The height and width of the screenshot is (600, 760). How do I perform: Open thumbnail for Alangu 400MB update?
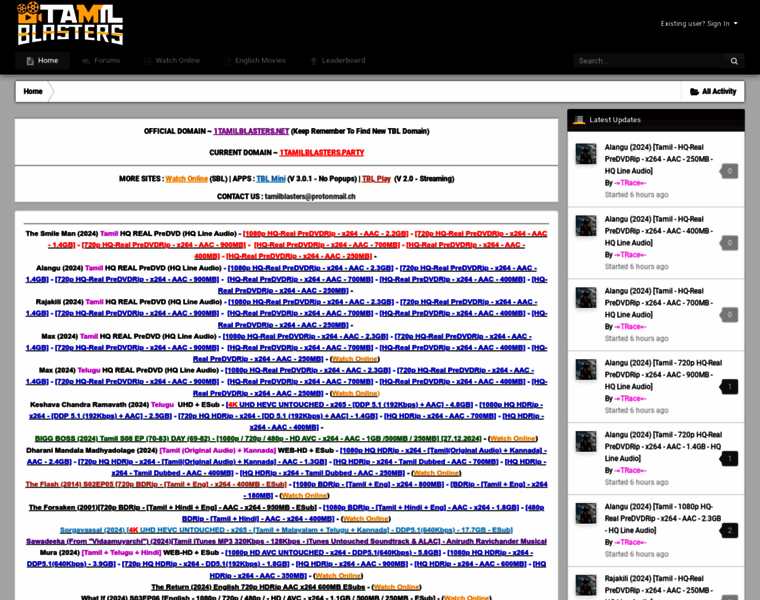586,225
